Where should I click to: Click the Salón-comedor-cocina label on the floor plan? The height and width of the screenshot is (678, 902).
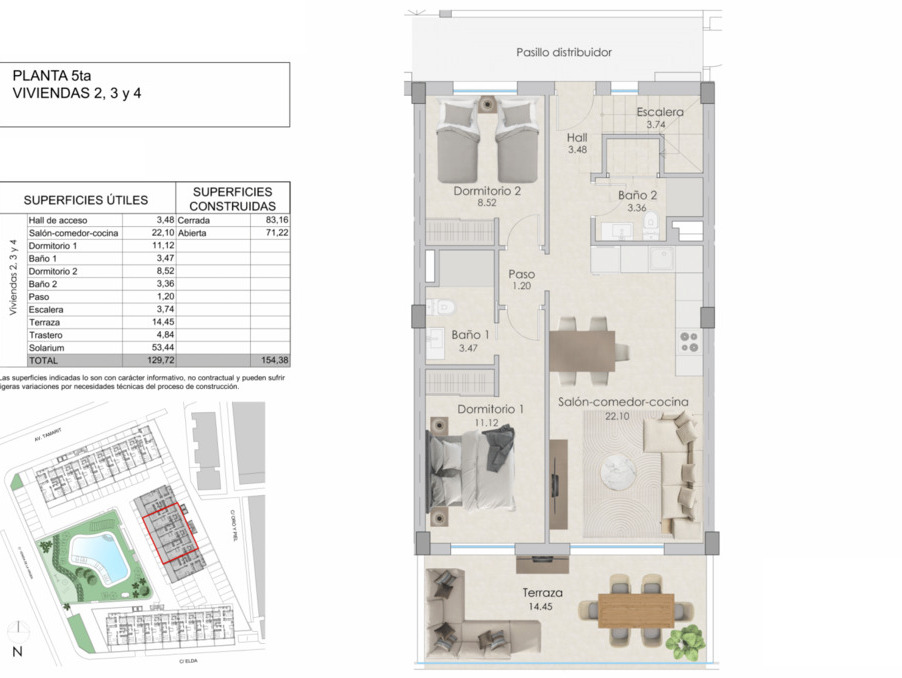pos(624,401)
